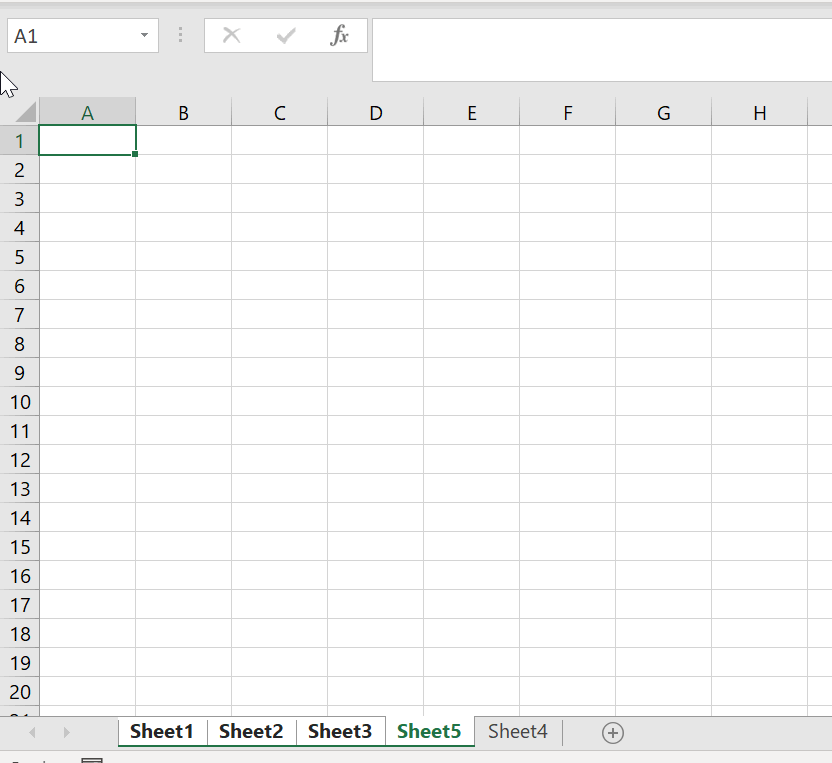
Task: Select row 2 header
Action: point(19,170)
